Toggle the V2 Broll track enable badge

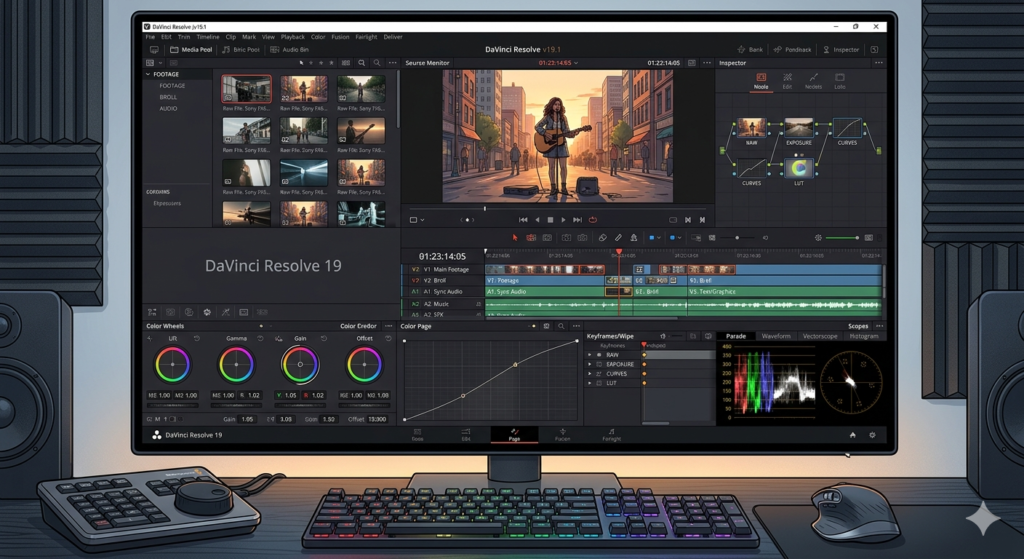tap(415, 280)
